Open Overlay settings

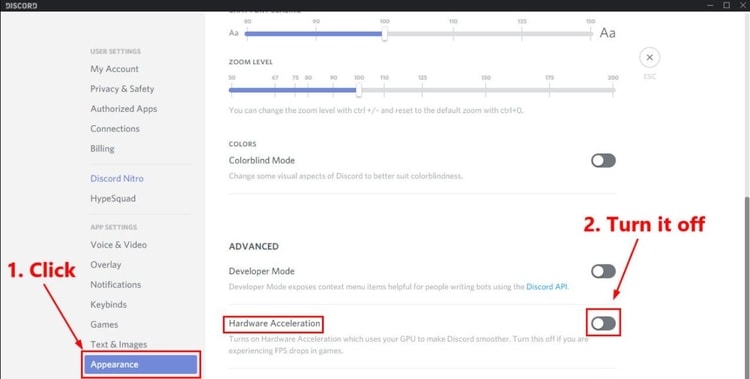106,265
